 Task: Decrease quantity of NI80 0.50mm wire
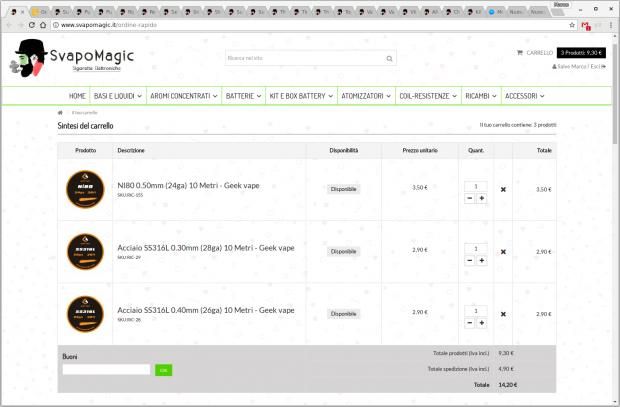coord(469,198)
